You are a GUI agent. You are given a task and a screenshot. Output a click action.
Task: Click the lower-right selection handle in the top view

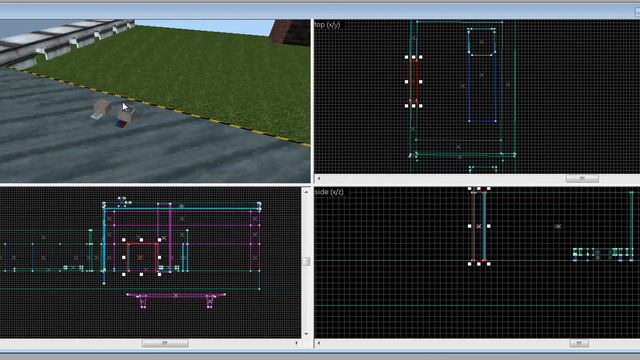point(421,106)
